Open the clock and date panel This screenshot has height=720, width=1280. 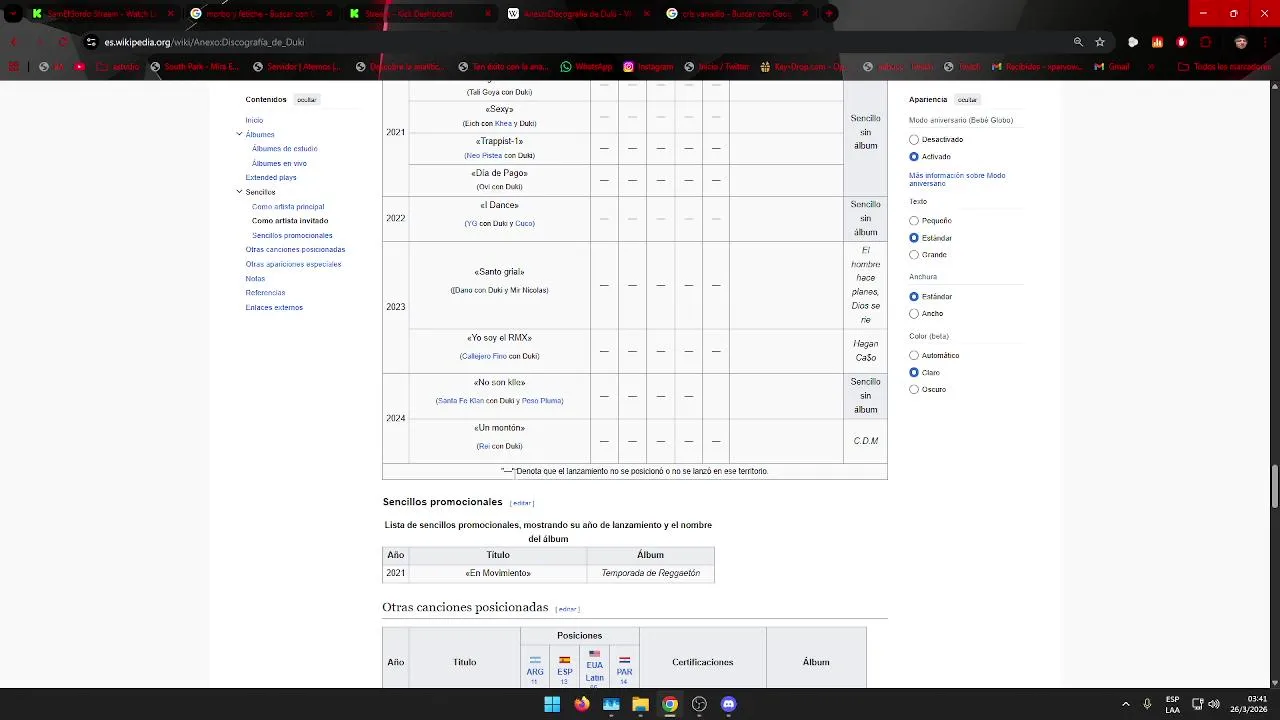pos(1249,704)
